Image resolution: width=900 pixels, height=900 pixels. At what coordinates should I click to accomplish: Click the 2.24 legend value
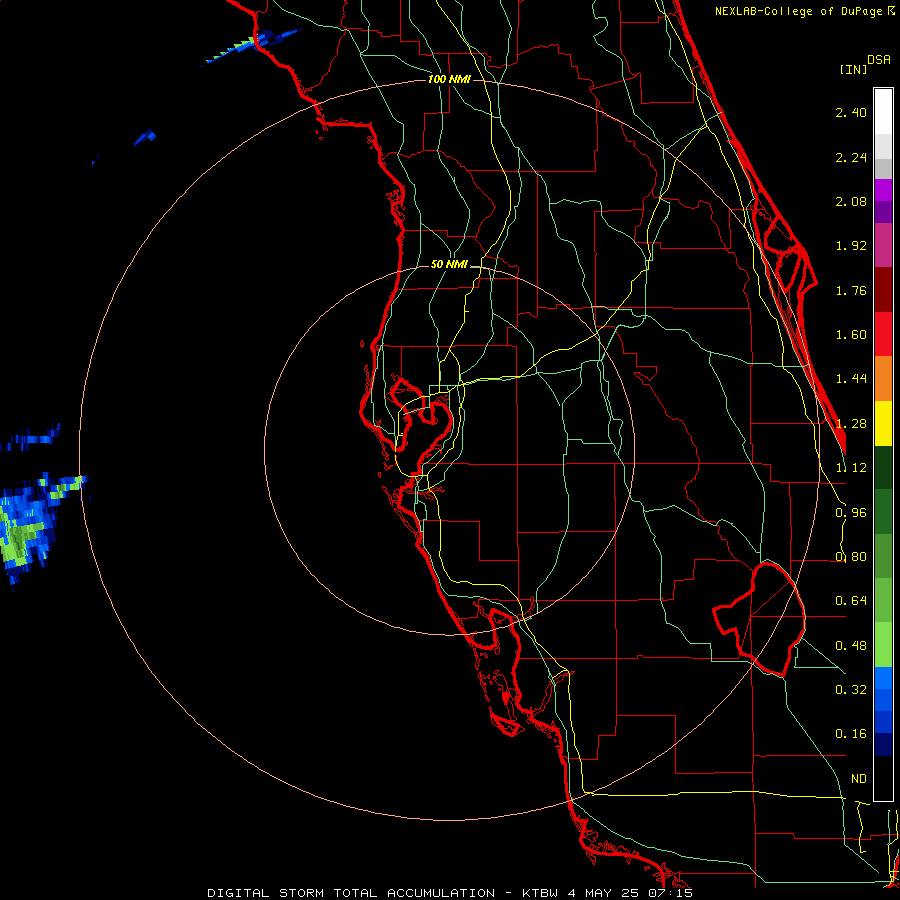(851, 157)
